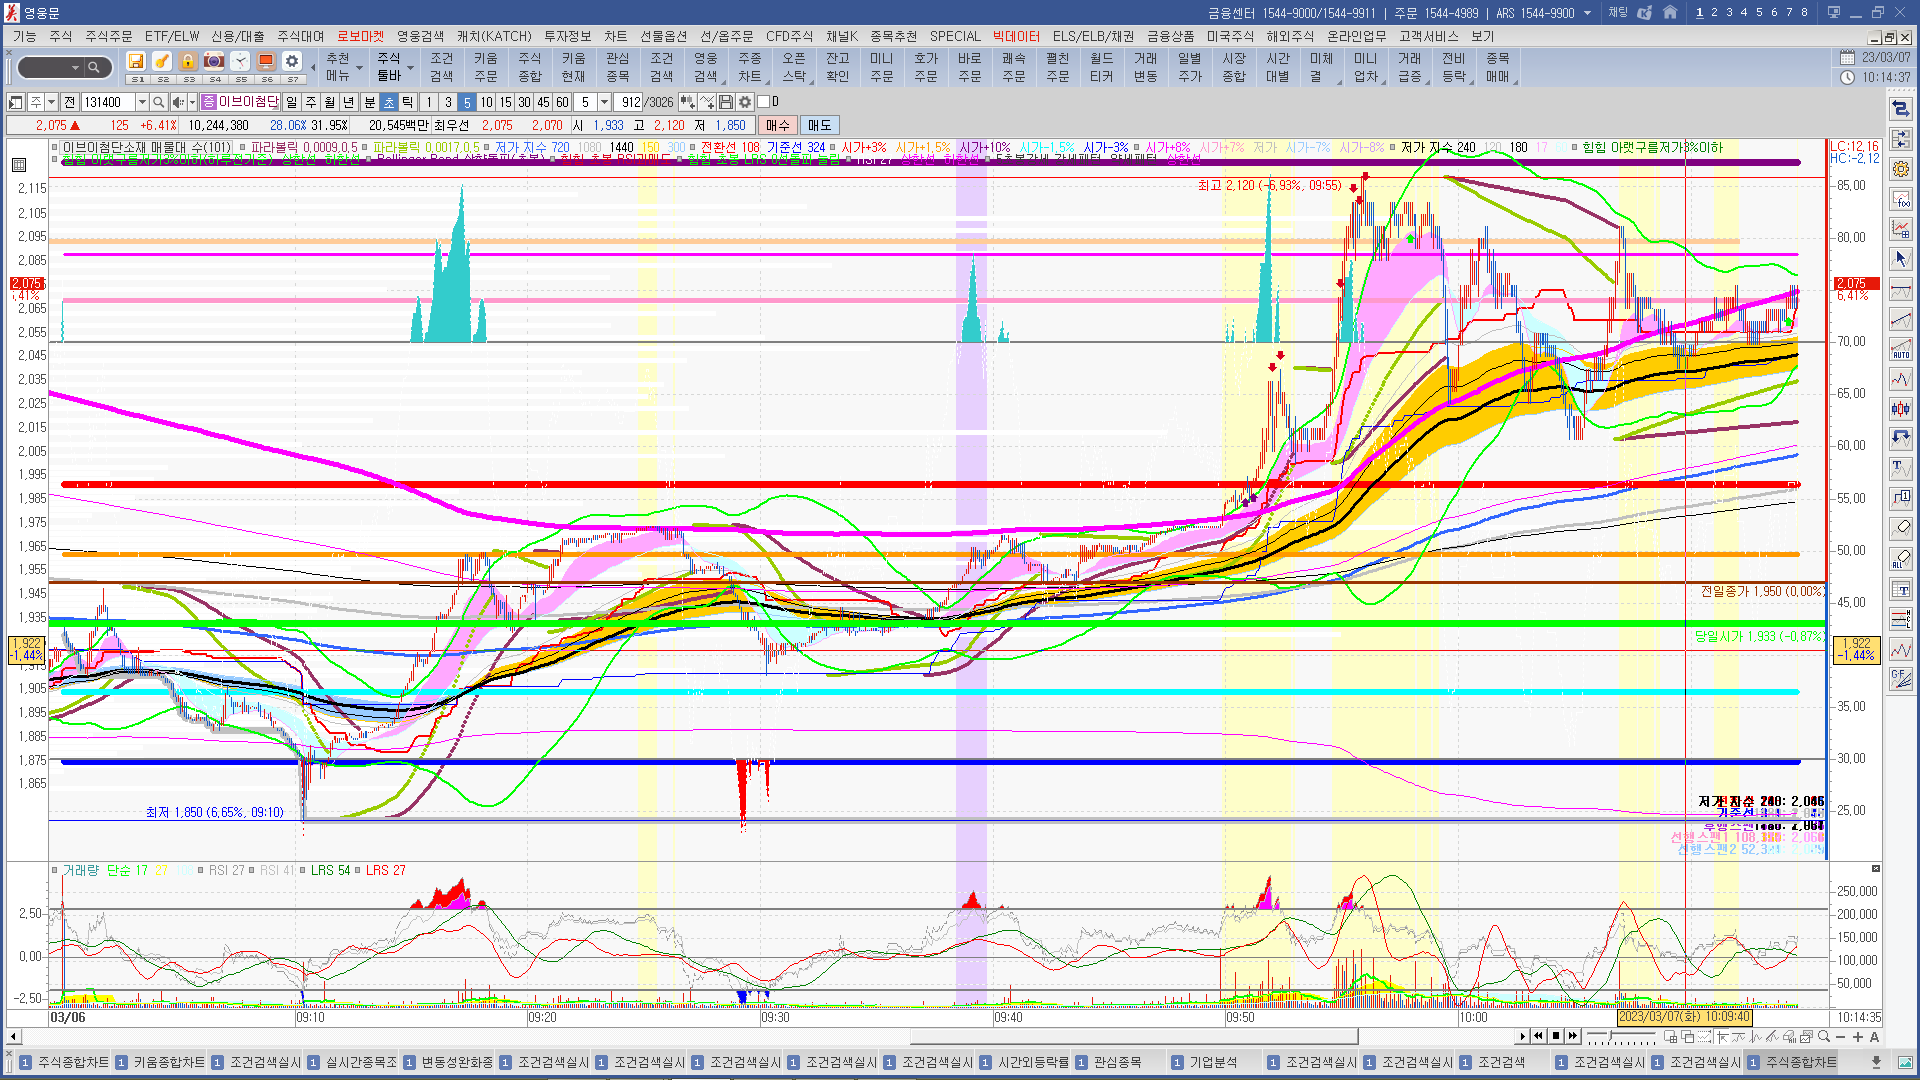Click the eraser tool in right sidebar
Image resolution: width=1920 pixels, height=1080 pixels.
tap(1901, 528)
